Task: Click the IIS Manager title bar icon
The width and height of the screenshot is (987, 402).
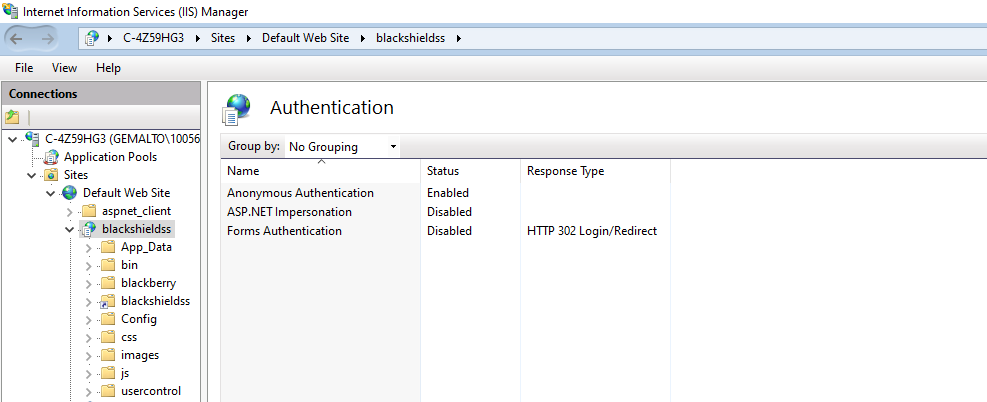Action: pos(10,11)
